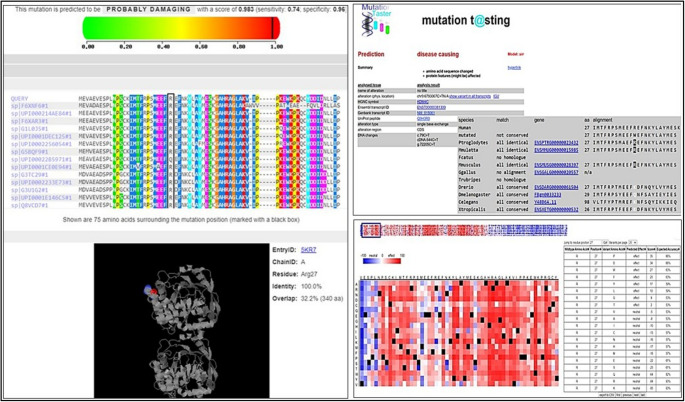Click the highlighted Arg27 residue on structure
Image resolution: width=685 pixels, height=402 pixels.
[x=149, y=291]
